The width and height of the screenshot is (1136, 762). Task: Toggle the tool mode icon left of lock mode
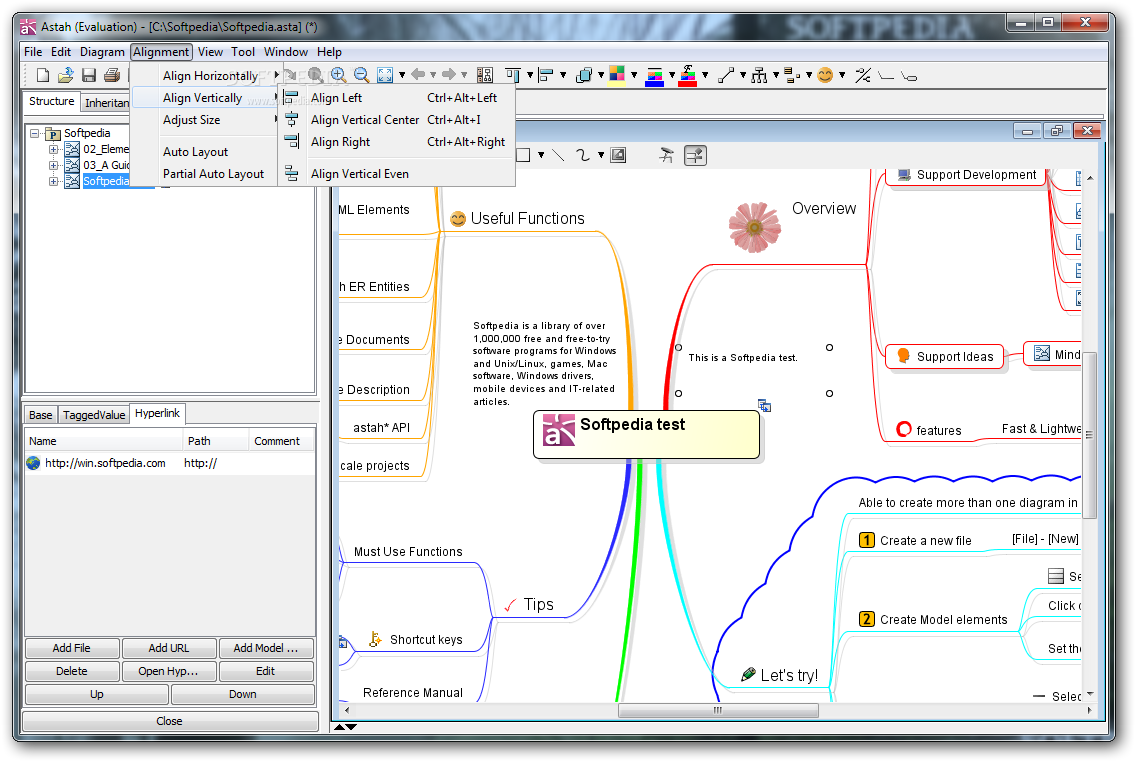[x=667, y=155]
